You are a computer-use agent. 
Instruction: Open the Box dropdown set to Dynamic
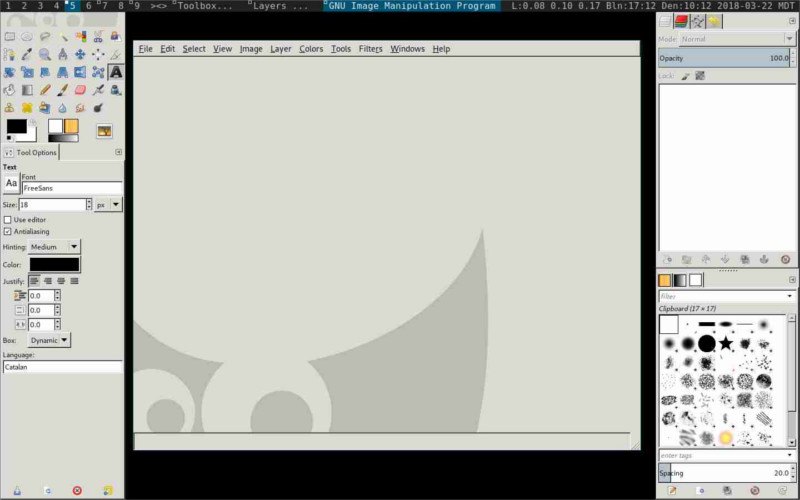point(50,340)
